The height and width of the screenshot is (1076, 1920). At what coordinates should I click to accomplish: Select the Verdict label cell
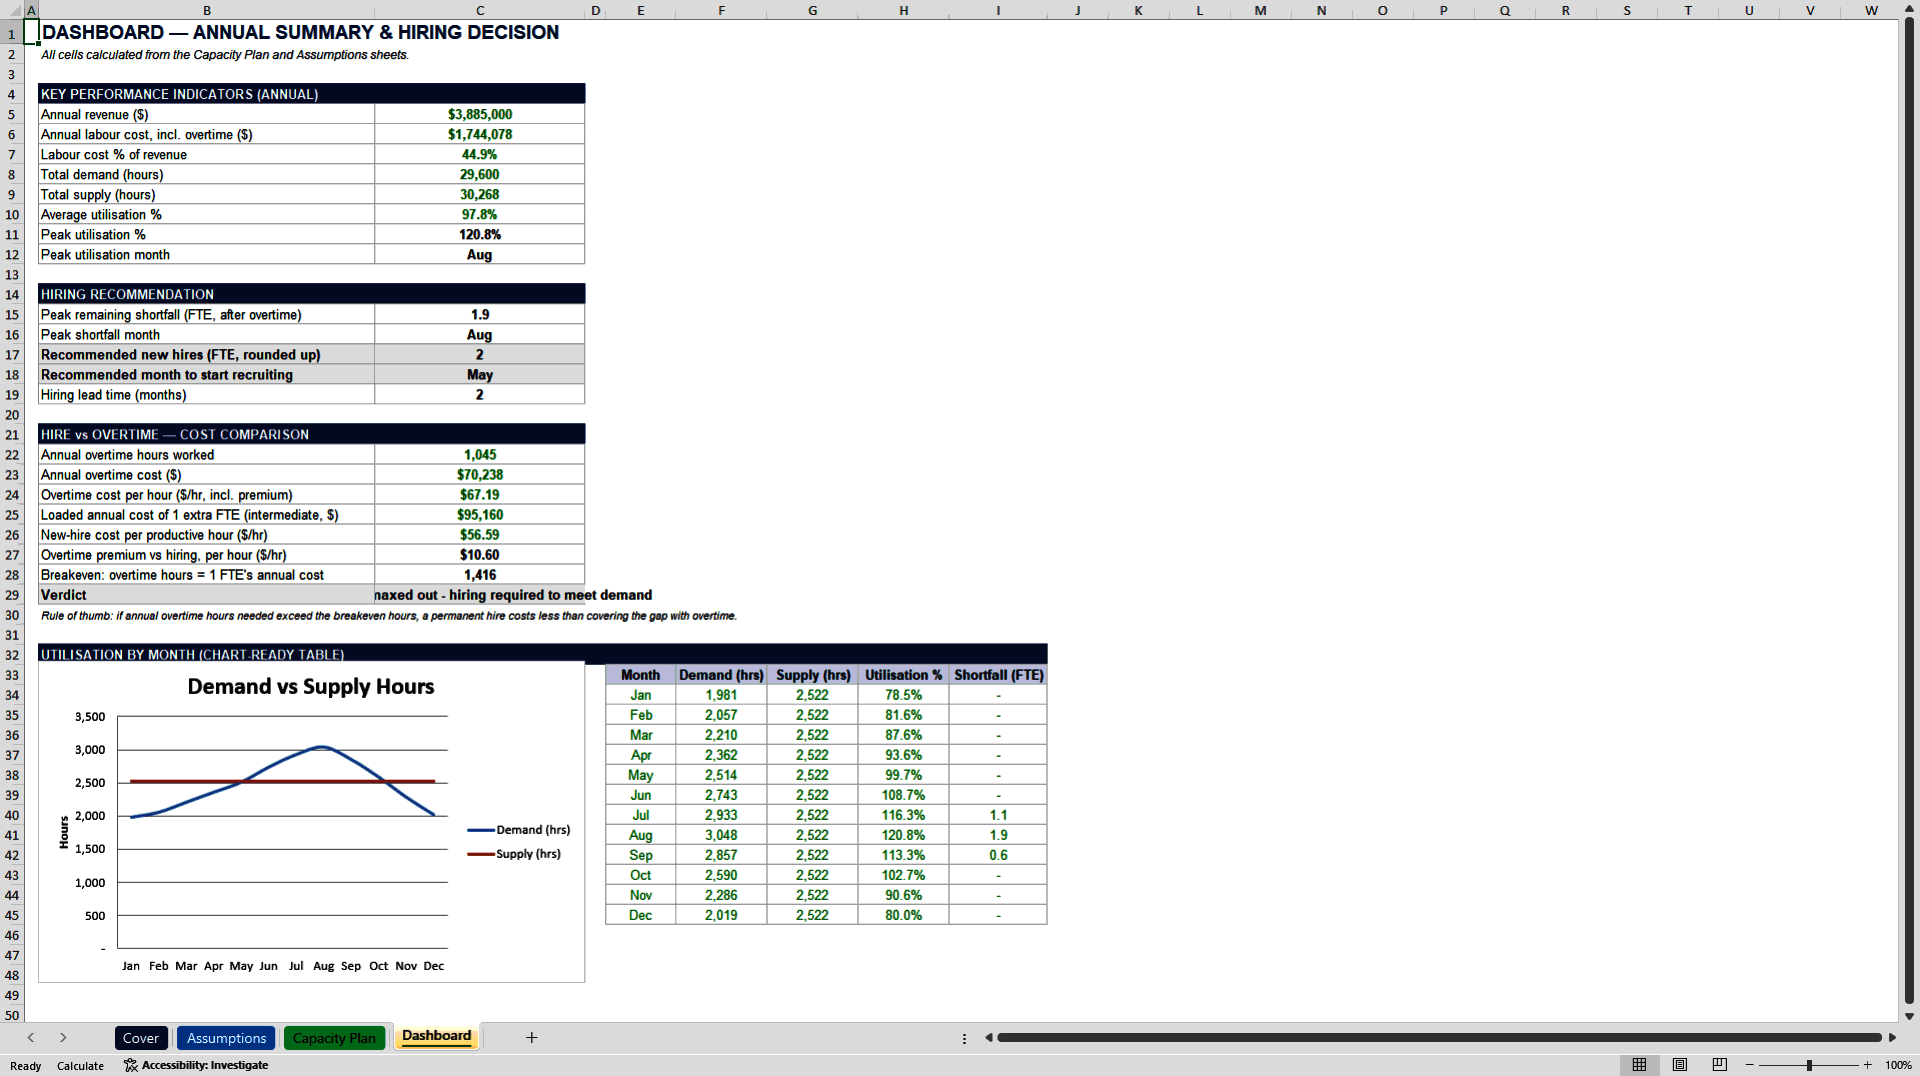tap(207, 595)
